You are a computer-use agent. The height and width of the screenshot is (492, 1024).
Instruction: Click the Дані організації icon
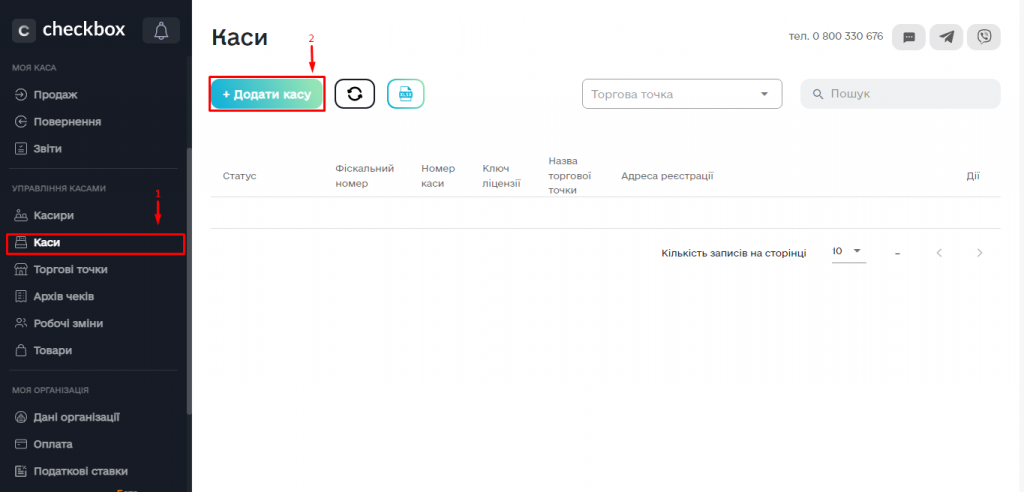[x=21, y=417]
